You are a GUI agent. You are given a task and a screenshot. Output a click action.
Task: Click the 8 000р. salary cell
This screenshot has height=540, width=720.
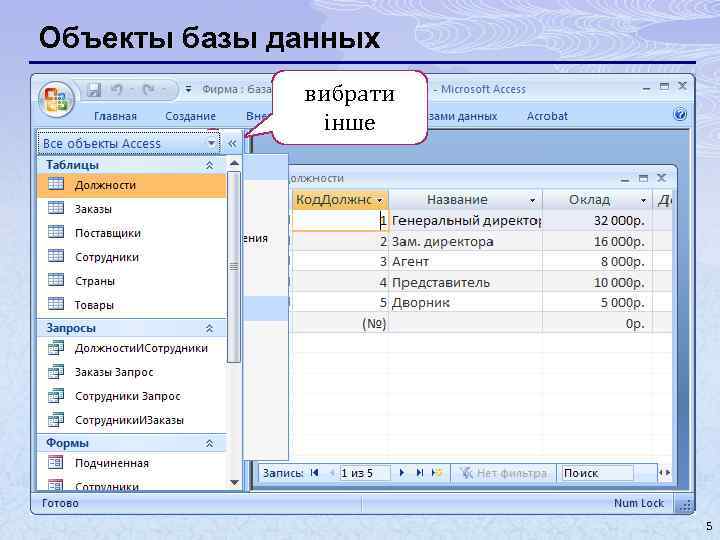point(597,261)
